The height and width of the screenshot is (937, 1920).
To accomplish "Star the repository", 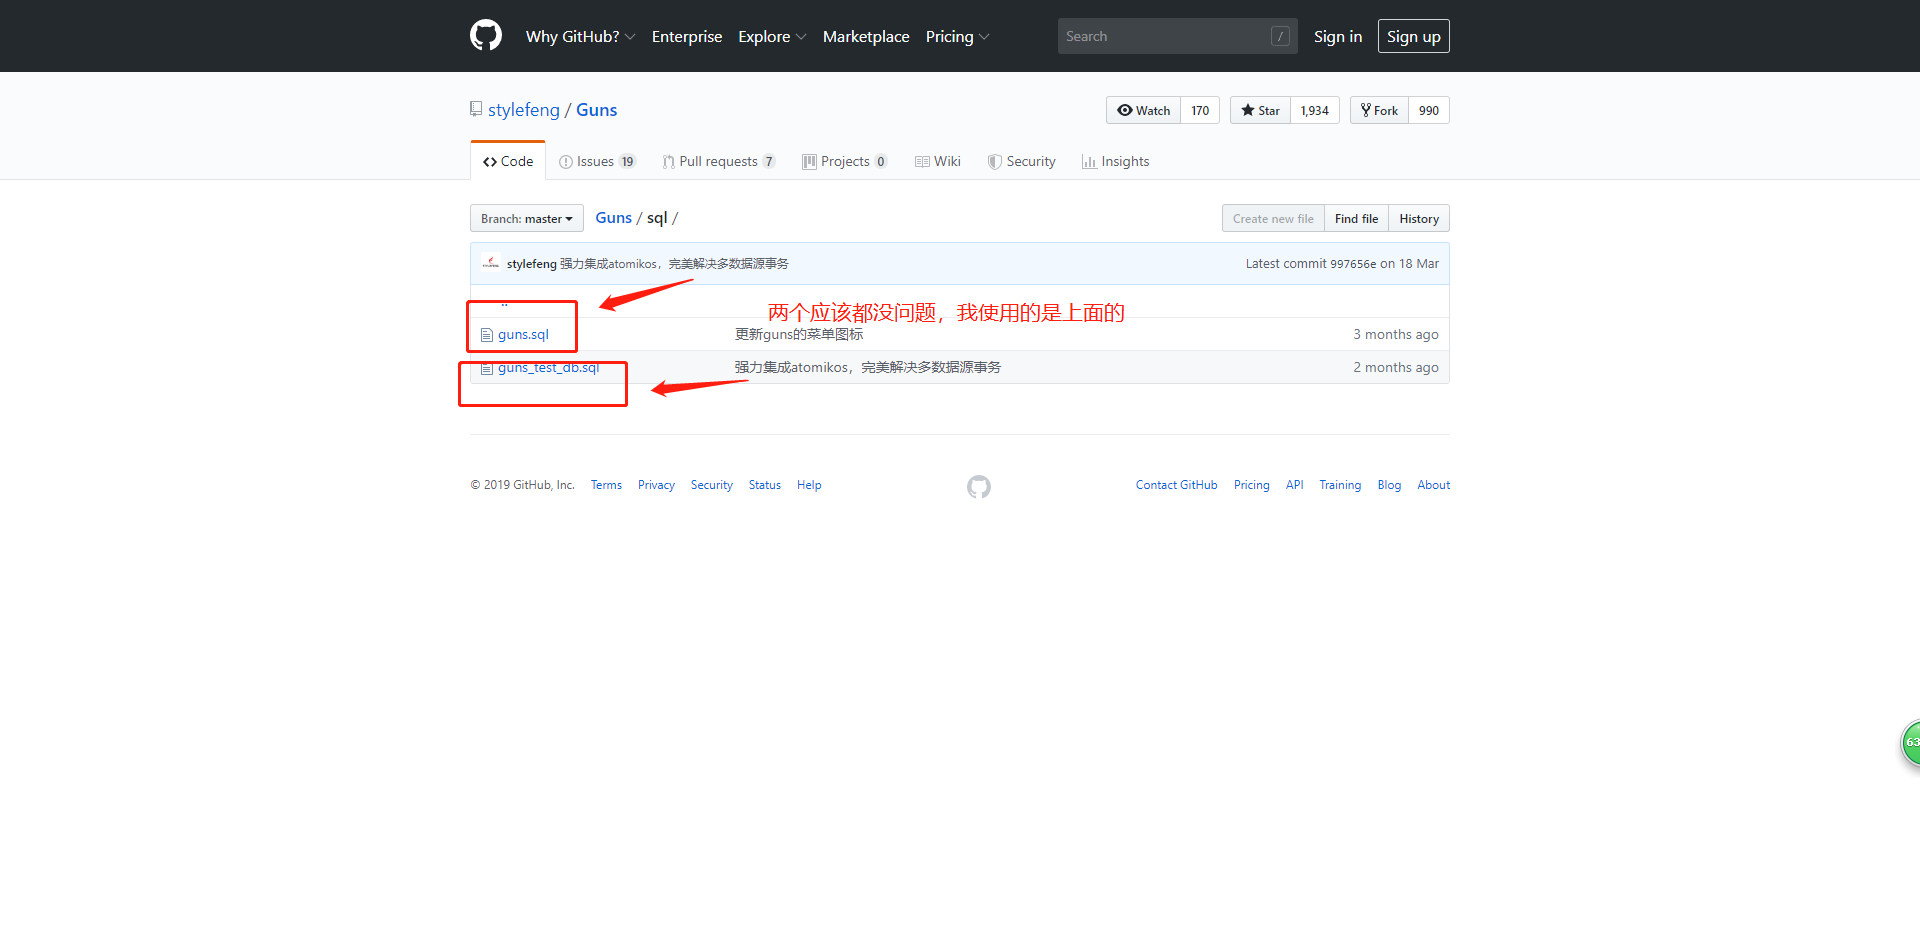I will coord(1260,110).
